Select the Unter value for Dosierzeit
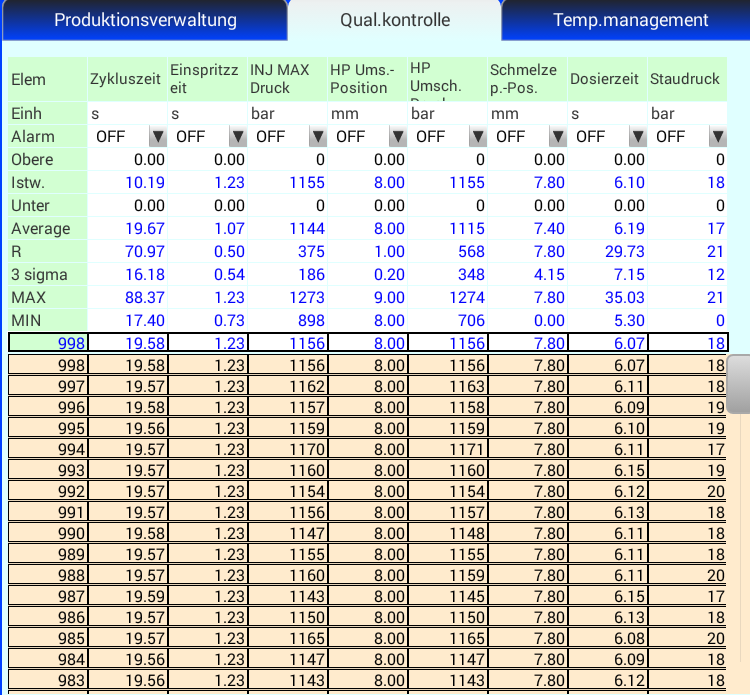 click(608, 206)
